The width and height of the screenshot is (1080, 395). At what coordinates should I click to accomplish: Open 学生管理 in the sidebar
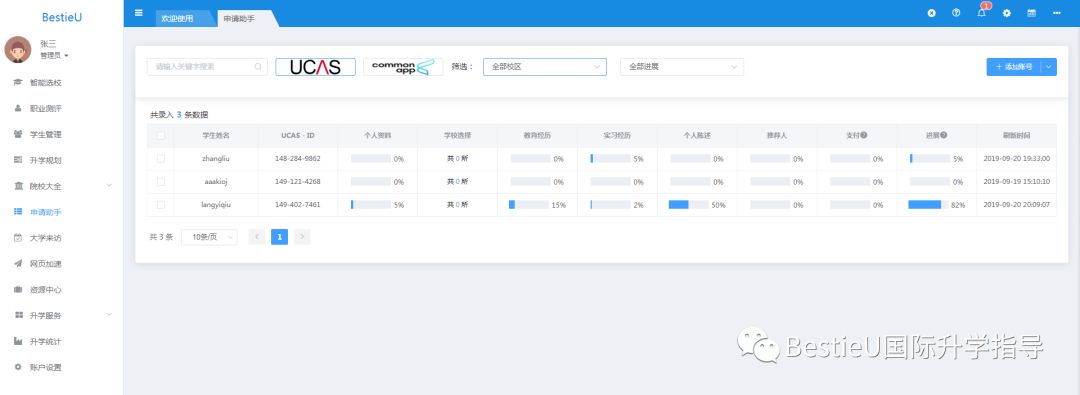click(45, 134)
